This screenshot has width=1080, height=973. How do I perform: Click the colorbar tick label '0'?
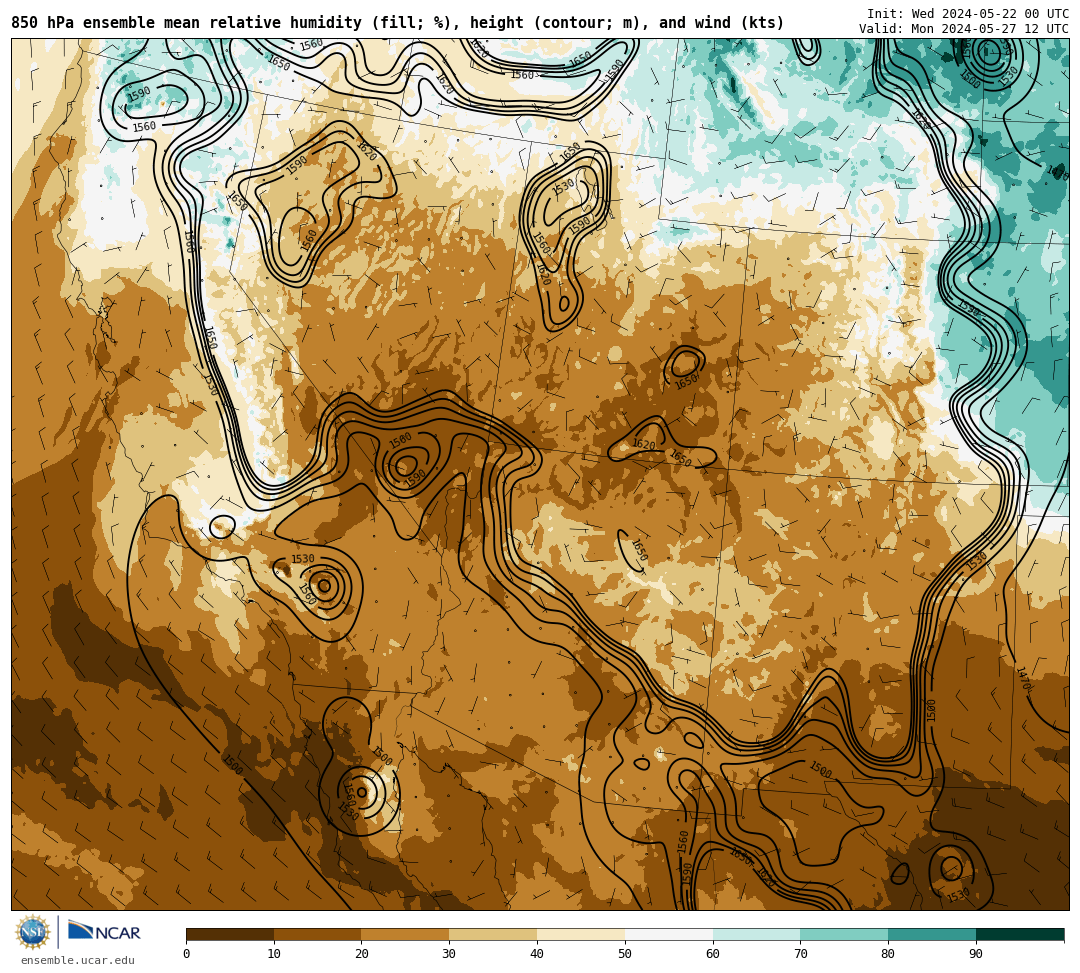click(187, 954)
